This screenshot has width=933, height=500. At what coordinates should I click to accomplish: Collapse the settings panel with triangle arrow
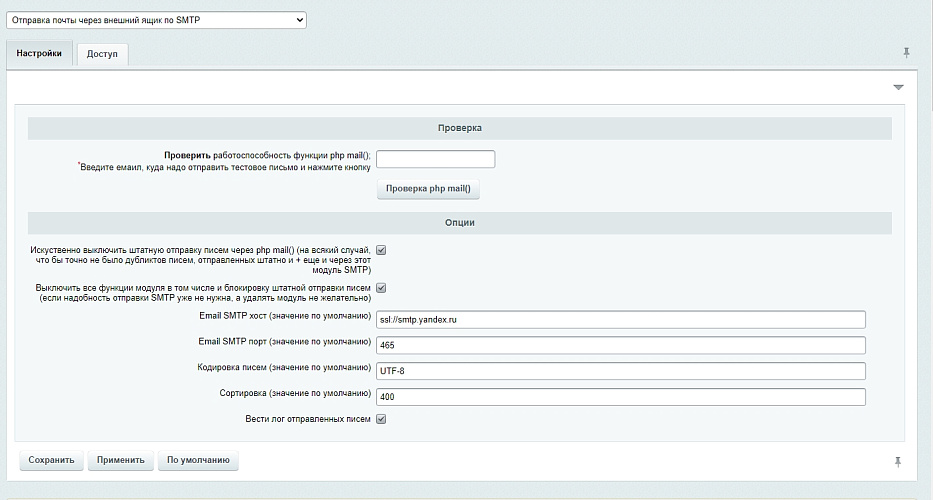coord(898,88)
